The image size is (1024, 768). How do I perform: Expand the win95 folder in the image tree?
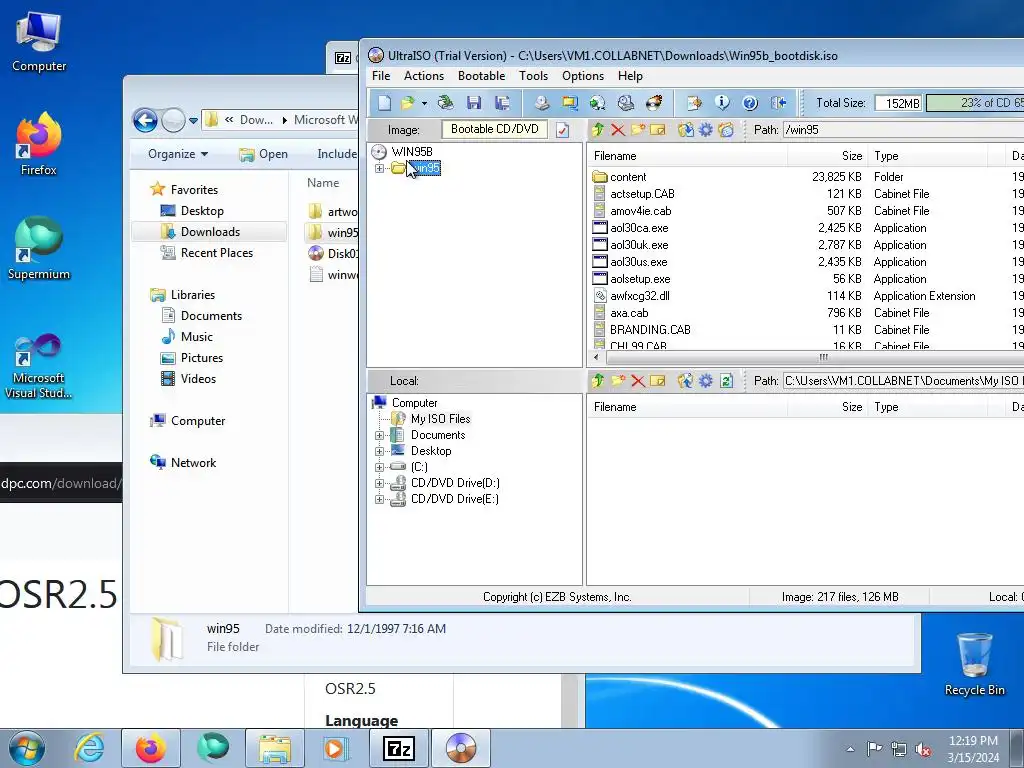[x=379, y=168]
